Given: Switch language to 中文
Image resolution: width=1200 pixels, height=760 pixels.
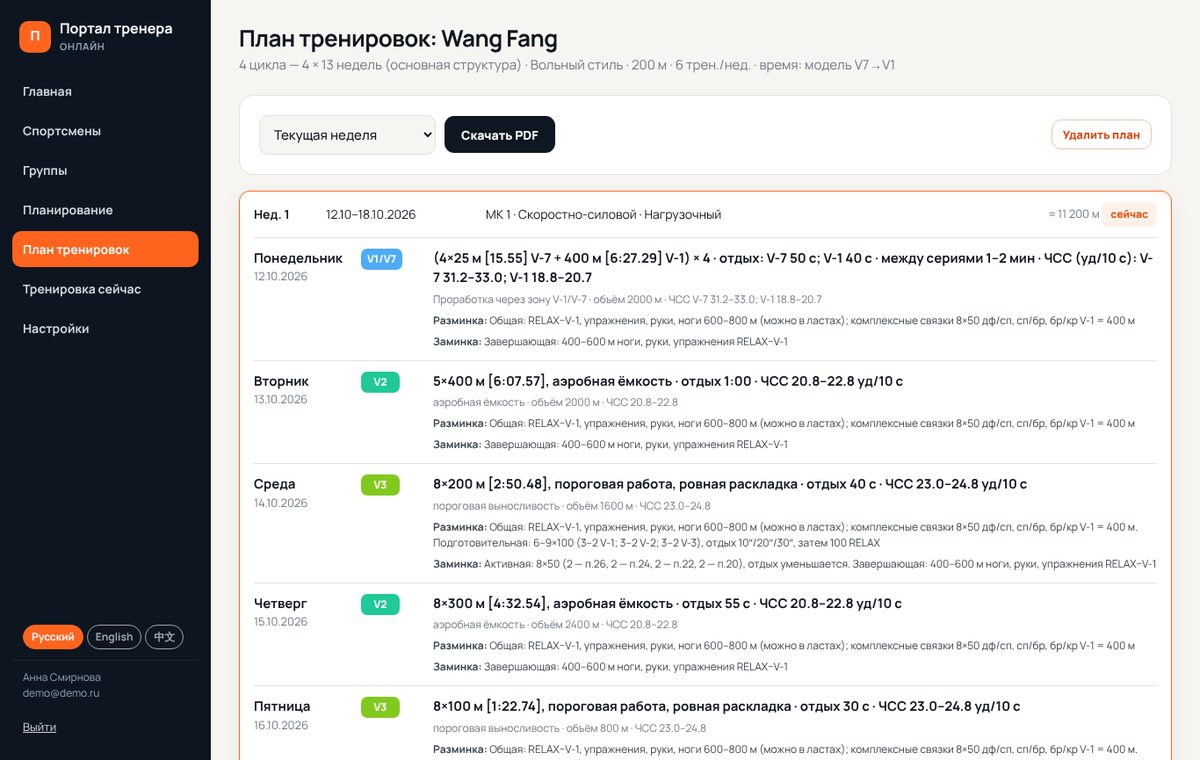Looking at the screenshot, I should (164, 637).
